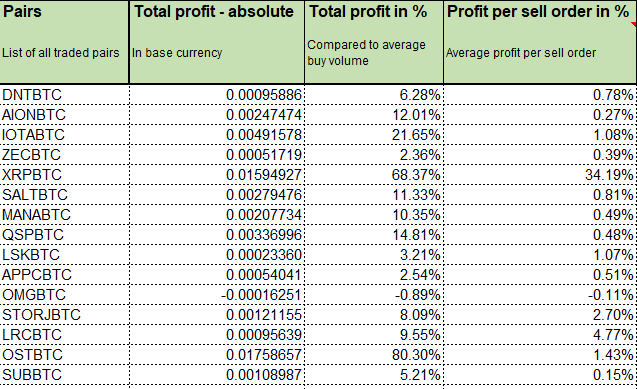
Task: Click the 0.15% per sell order cell
Action: tap(540, 374)
